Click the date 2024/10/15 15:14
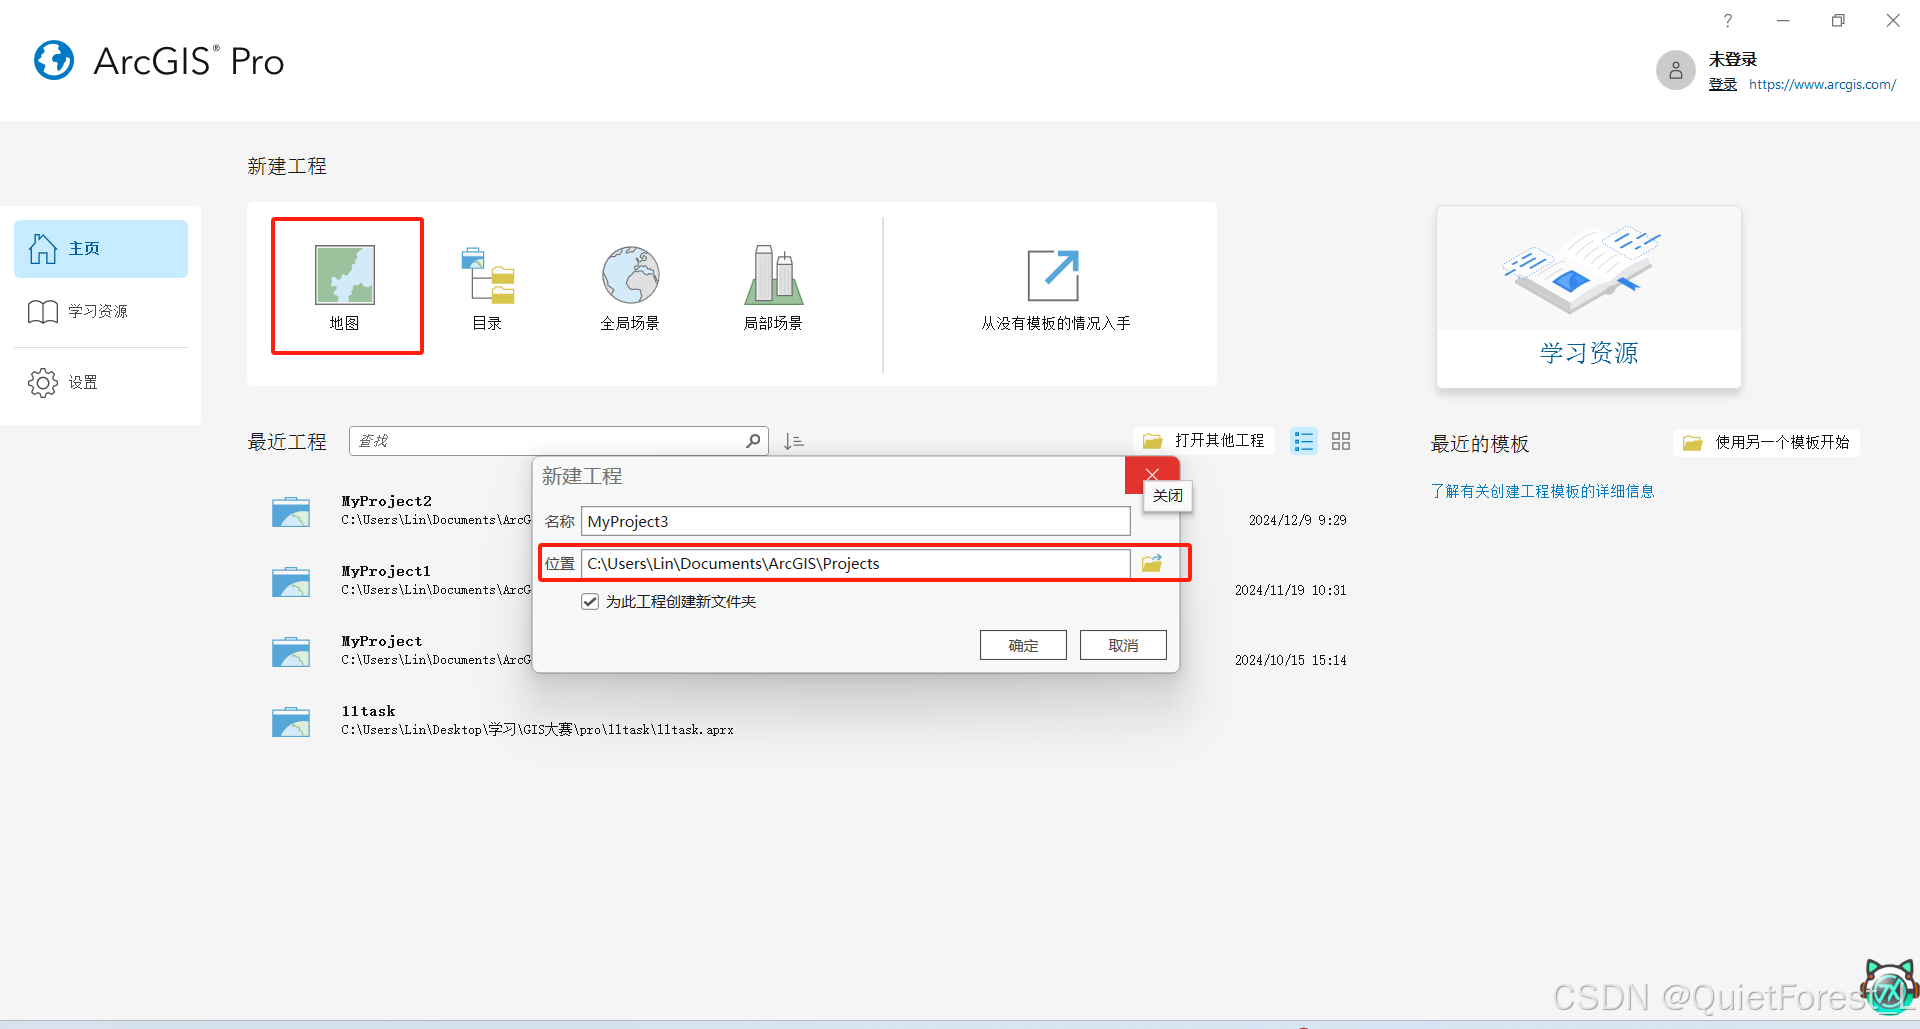 [1290, 660]
